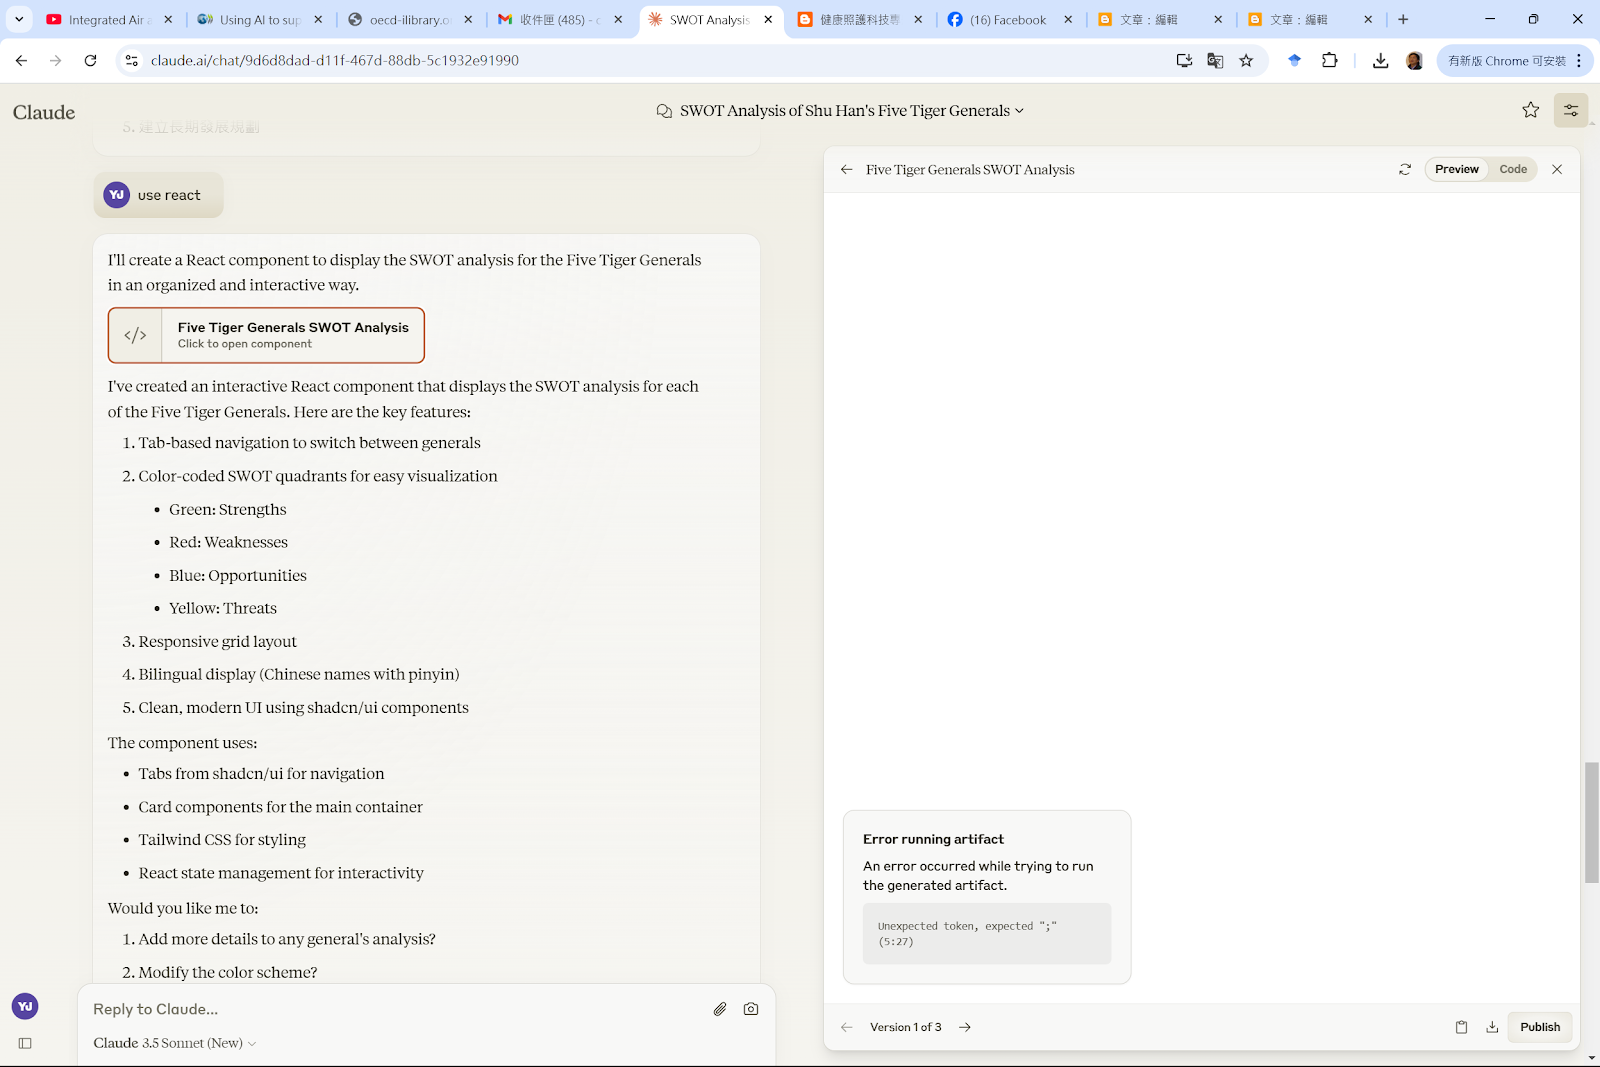Click 'Version 1 of 3' label
The height and width of the screenshot is (1067, 1600).
point(905,1027)
